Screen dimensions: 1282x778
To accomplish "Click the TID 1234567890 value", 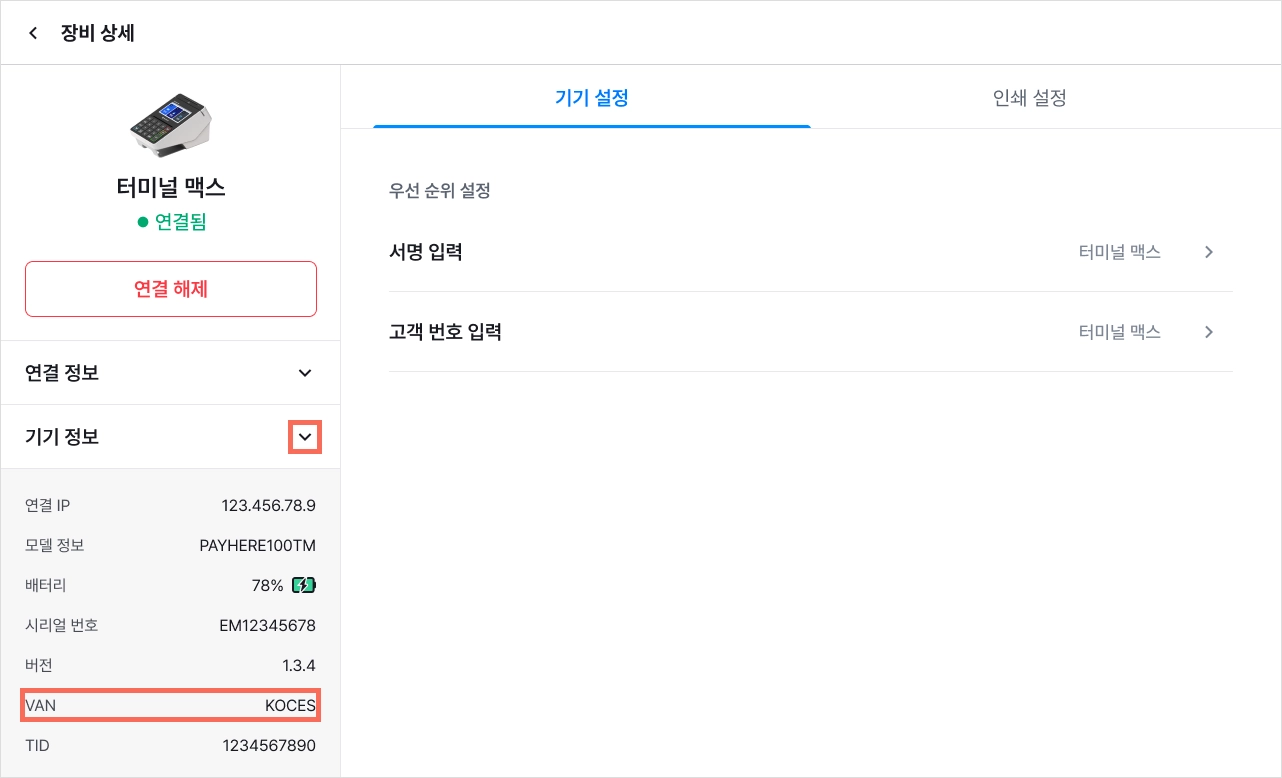I will tap(269, 745).
